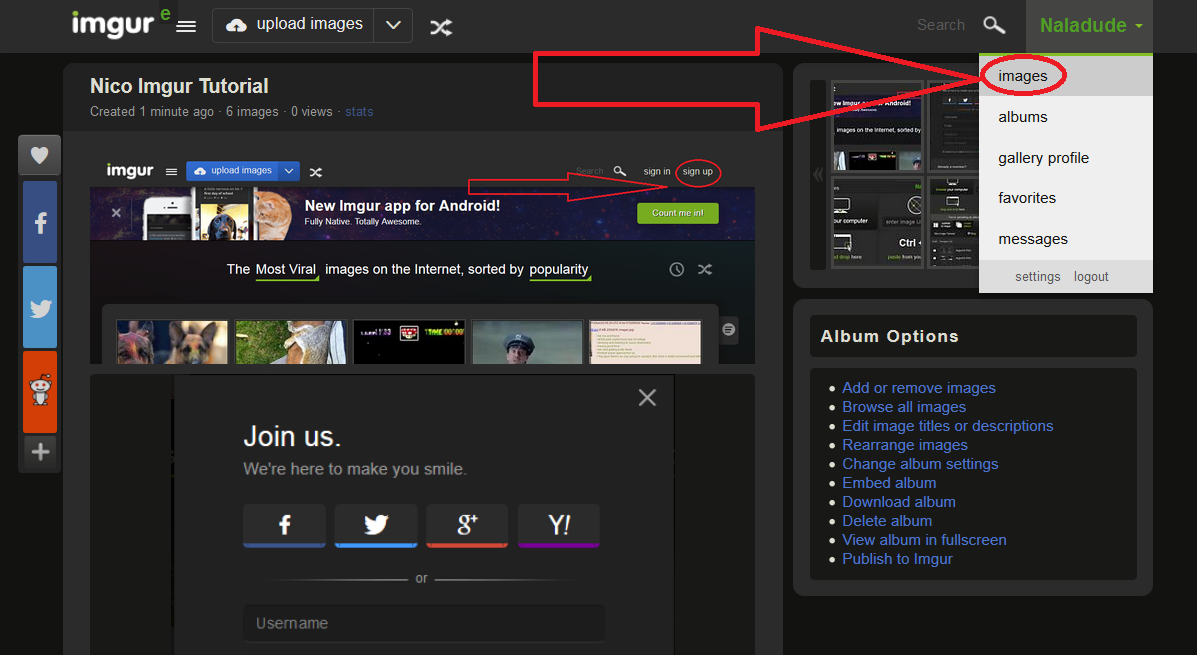Click the double-chevron arrow left of the album thumbnails
This screenshot has width=1197, height=655.
818,175
